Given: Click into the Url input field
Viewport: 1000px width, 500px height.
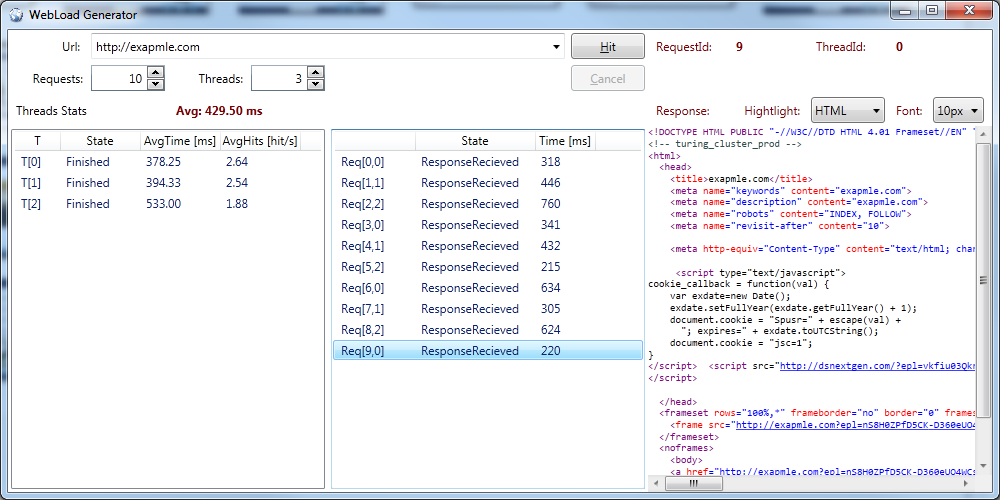Looking at the screenshot, I should click(320, 47).
